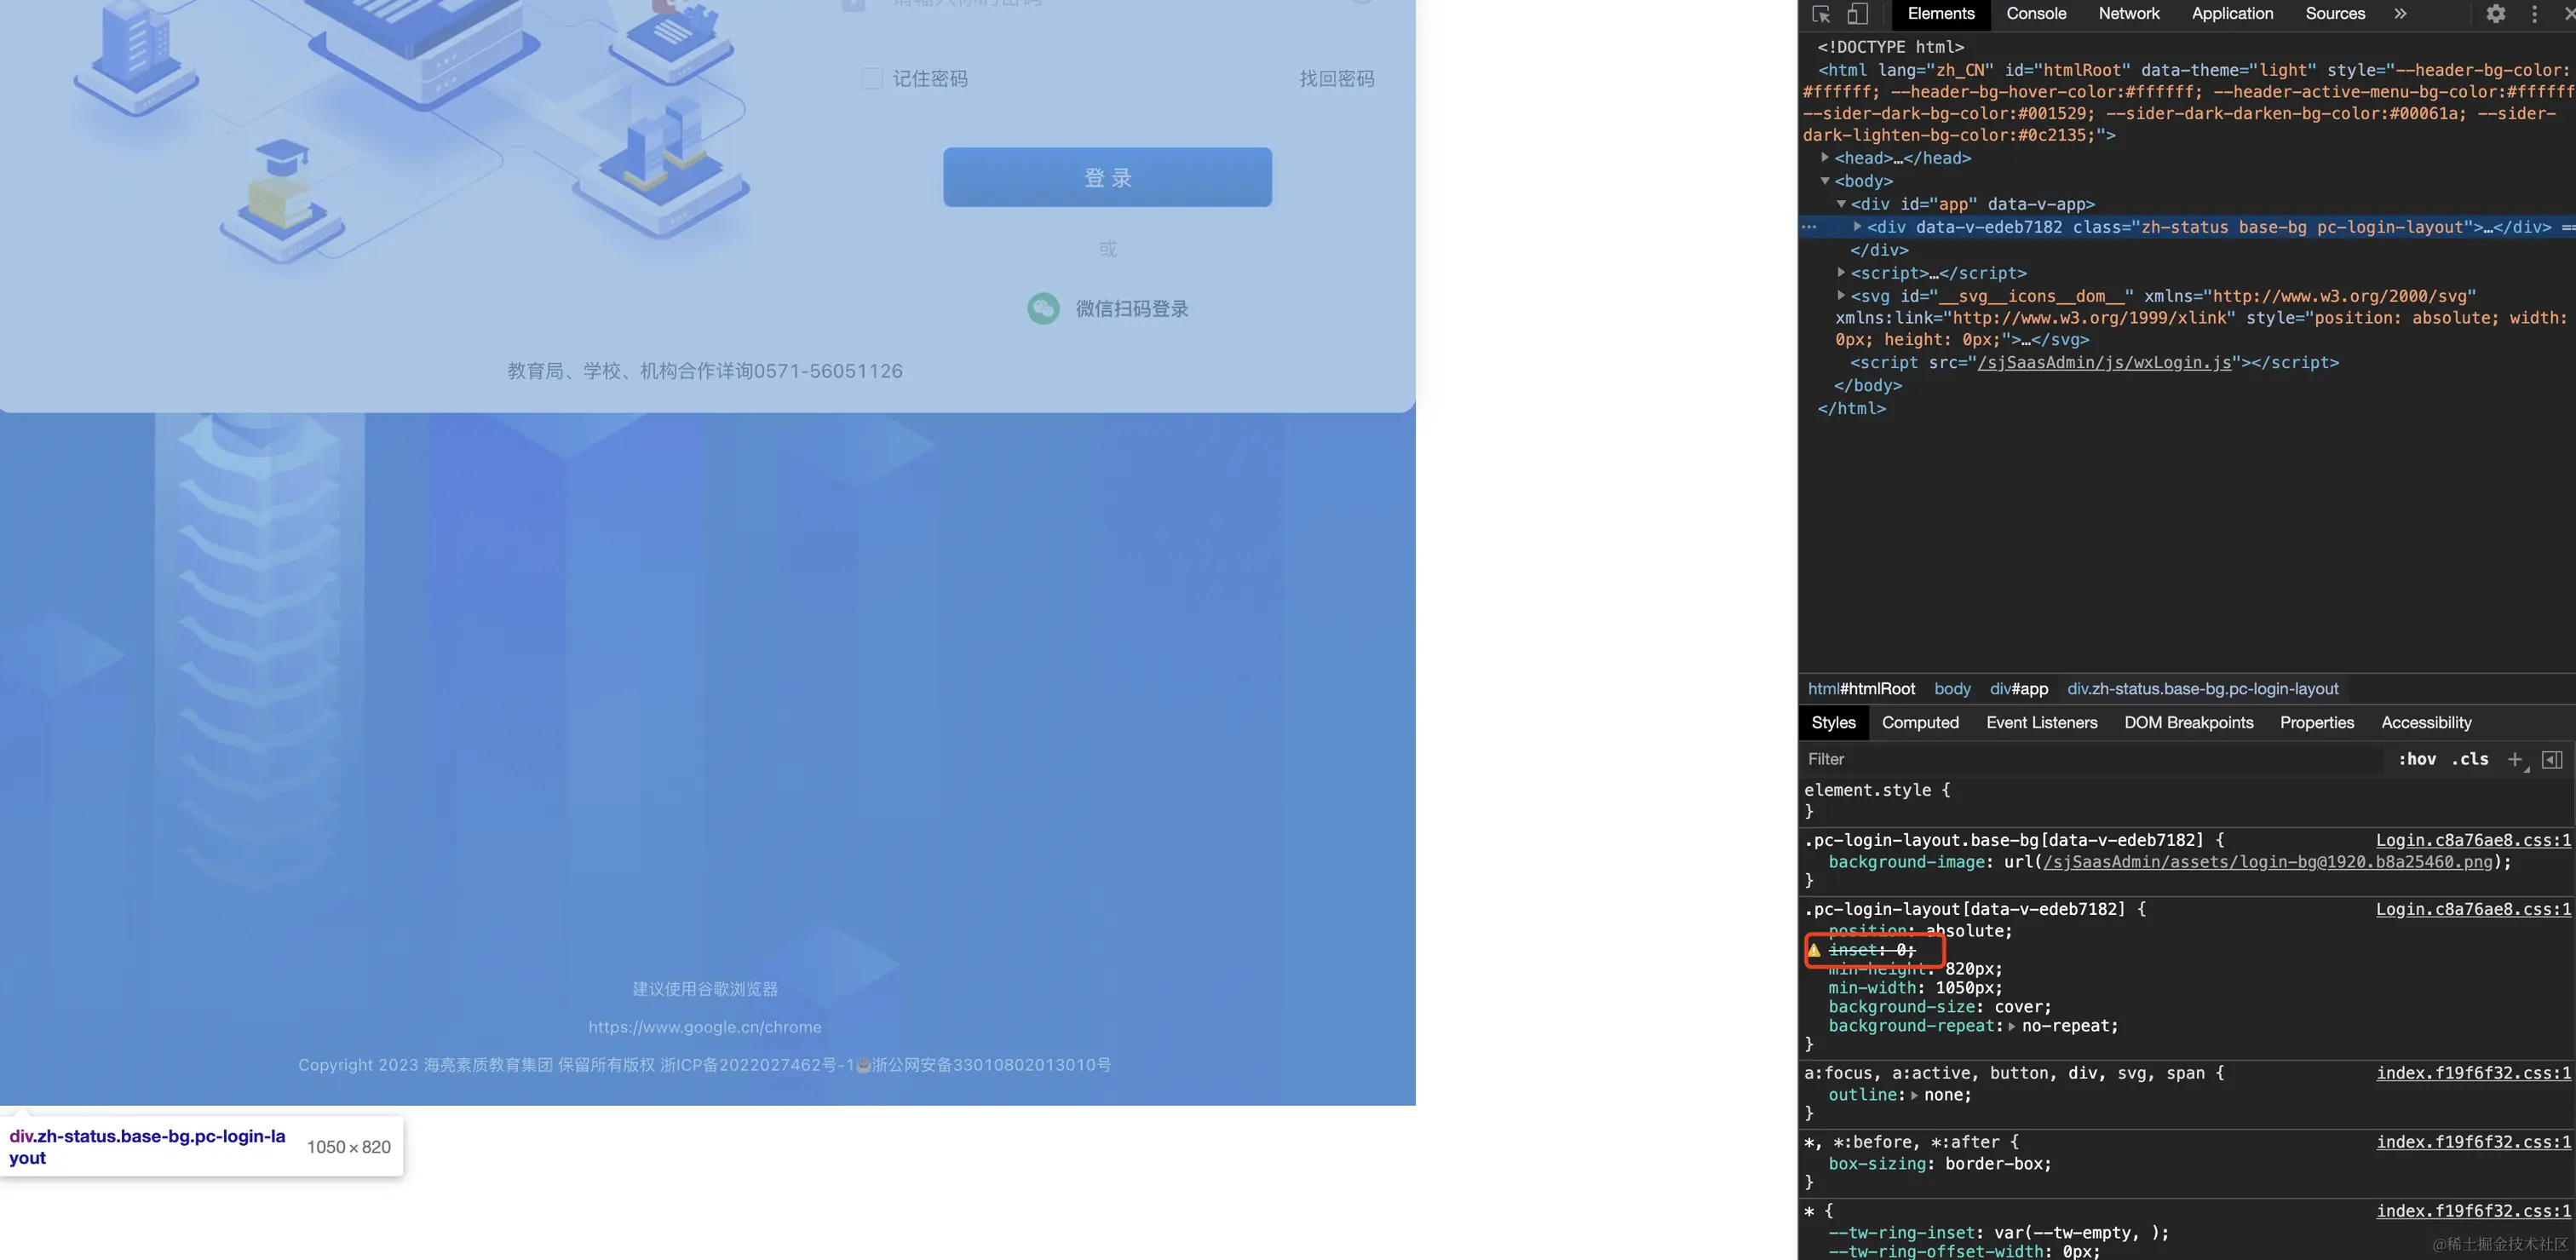The image size is (2576, 1260).
Task: Click div.zh-status.base-bg.pc-login-layout breadcrumb
Action: coord(2202,689)
